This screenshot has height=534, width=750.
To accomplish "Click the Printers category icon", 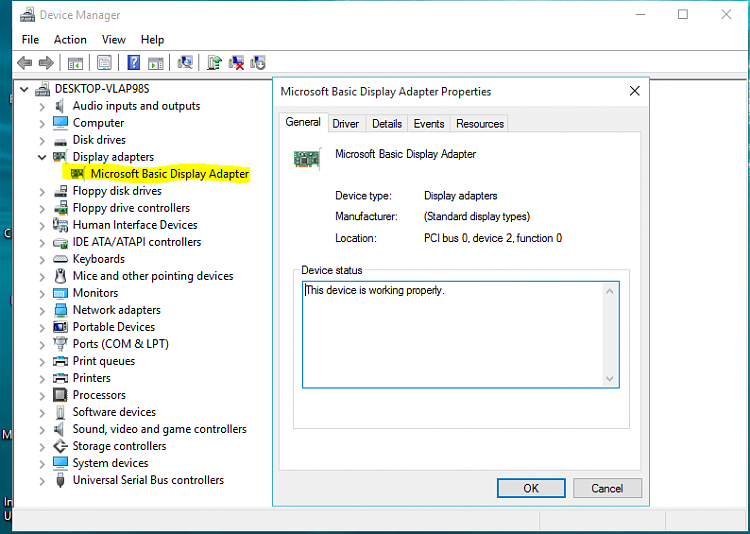I will tap(60, 378).
